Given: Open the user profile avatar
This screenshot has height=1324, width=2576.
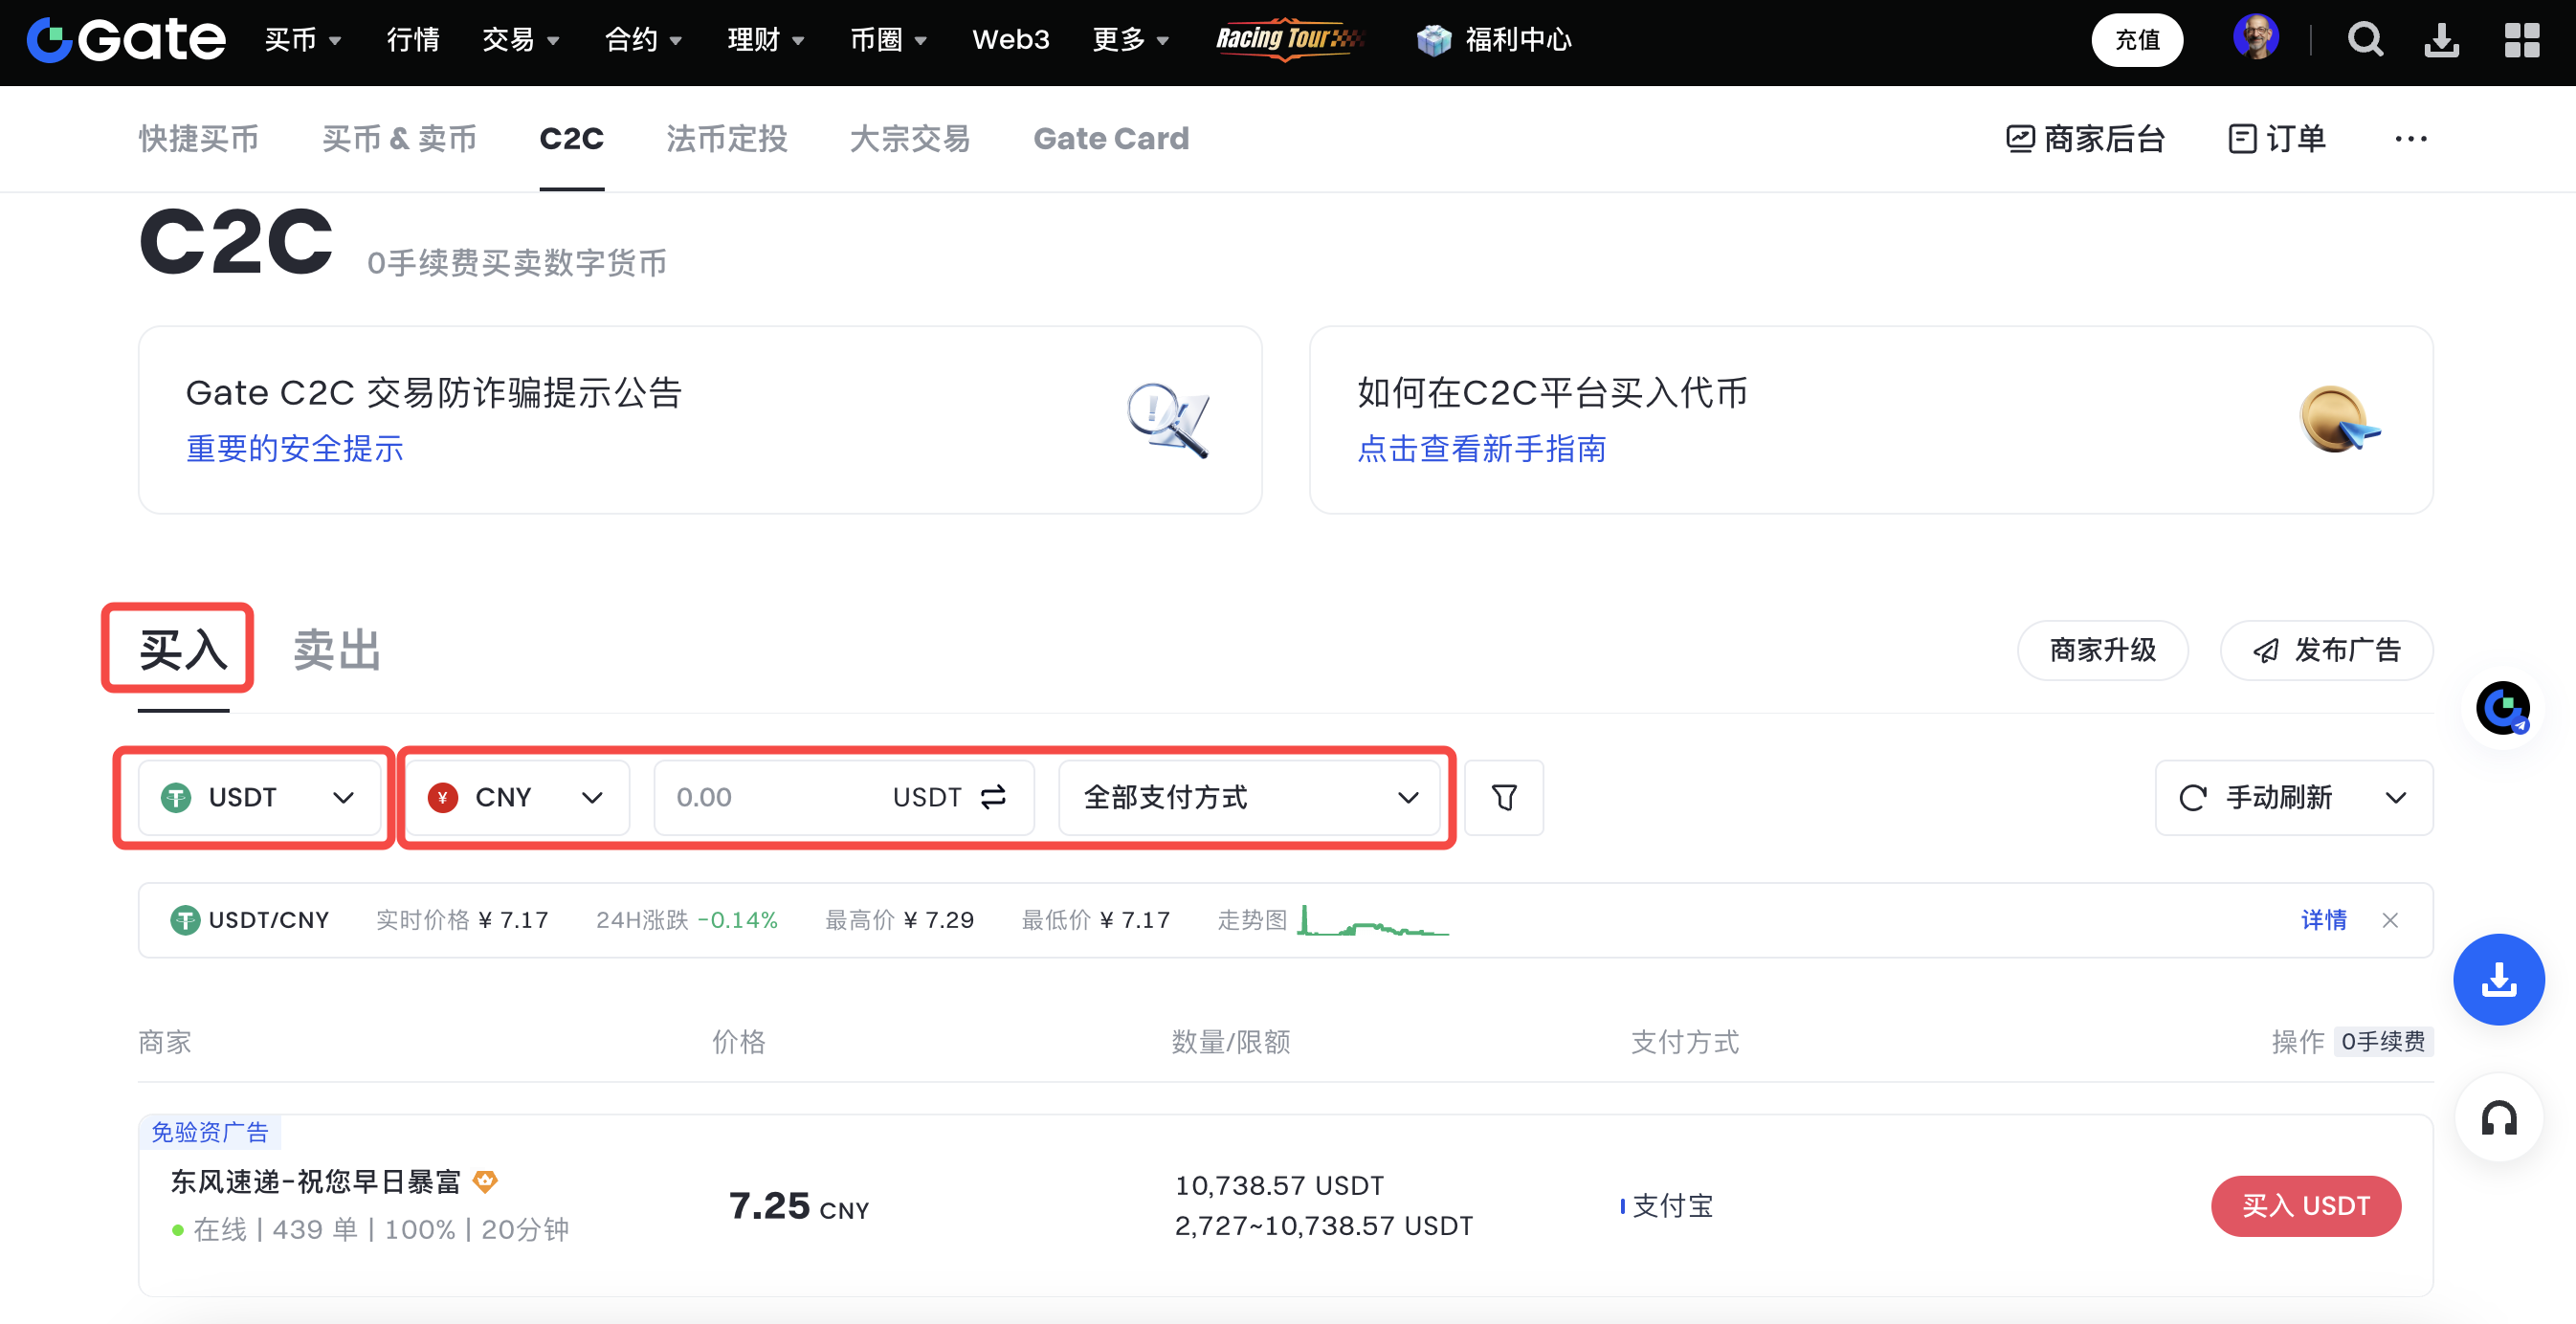Looking at the screenshot, I should pos(2256,38).
